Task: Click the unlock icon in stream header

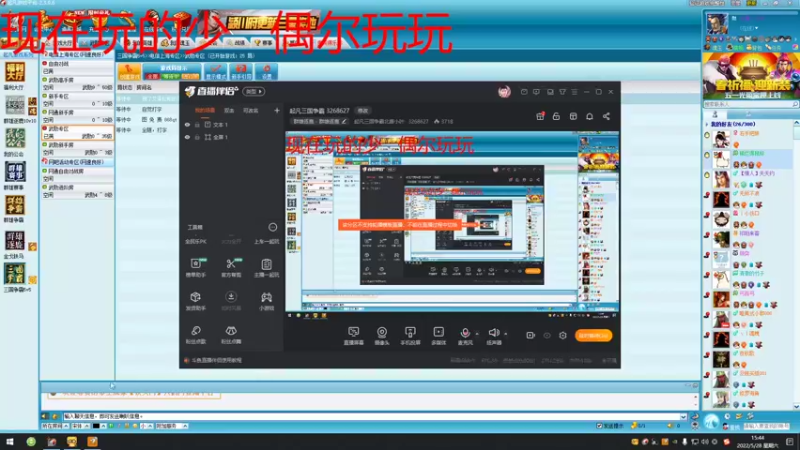Action: pyautogui.click(x=556, y=116)
